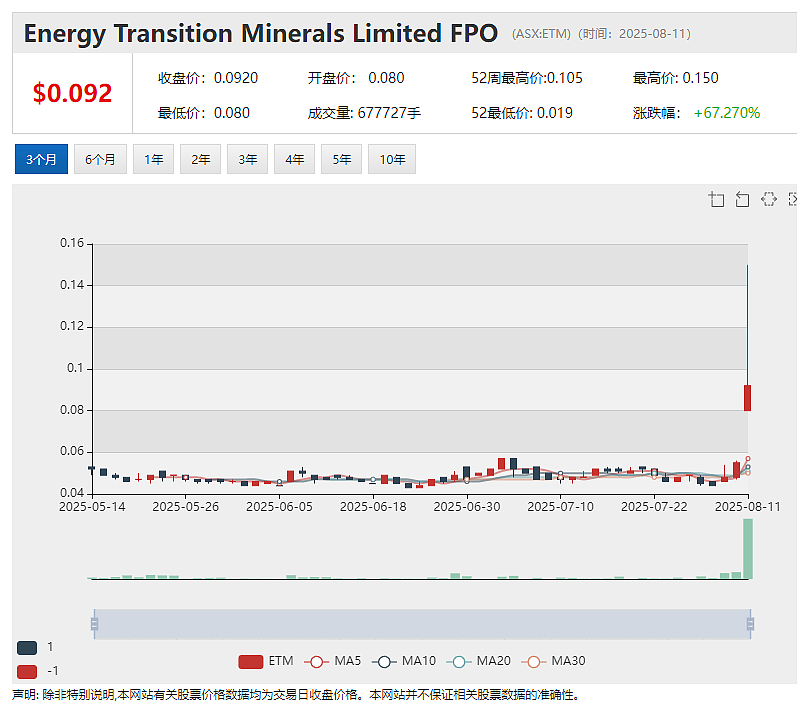Click the left handle of the data zoom slider
The height and width of the screenshot is (711, 809).
[x=94, y=624]
